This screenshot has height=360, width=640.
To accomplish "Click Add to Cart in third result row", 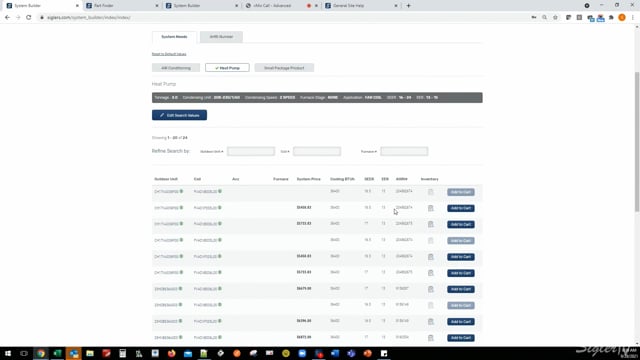I will (x=461, y=224).
